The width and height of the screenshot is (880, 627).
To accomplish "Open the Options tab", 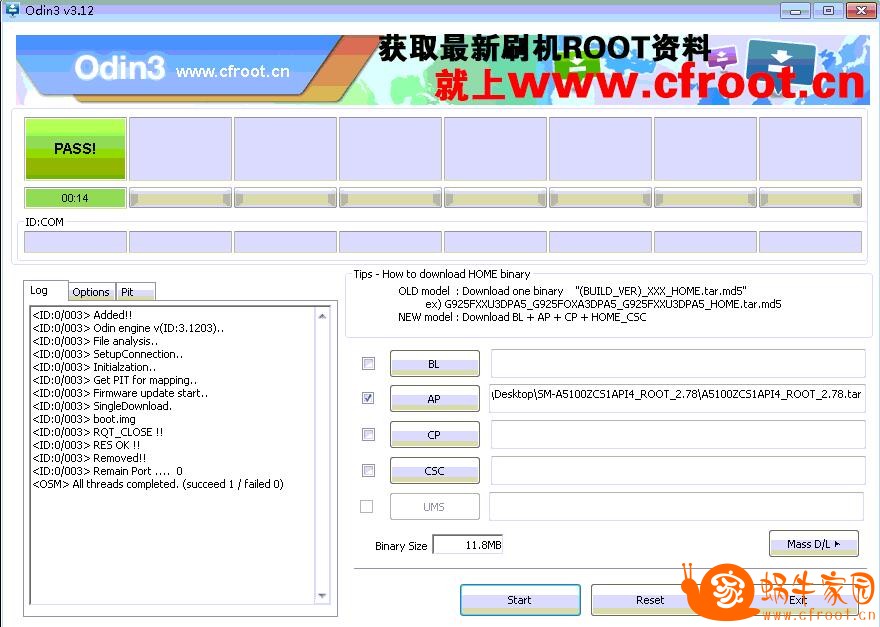I will click(x=91, y=292).
